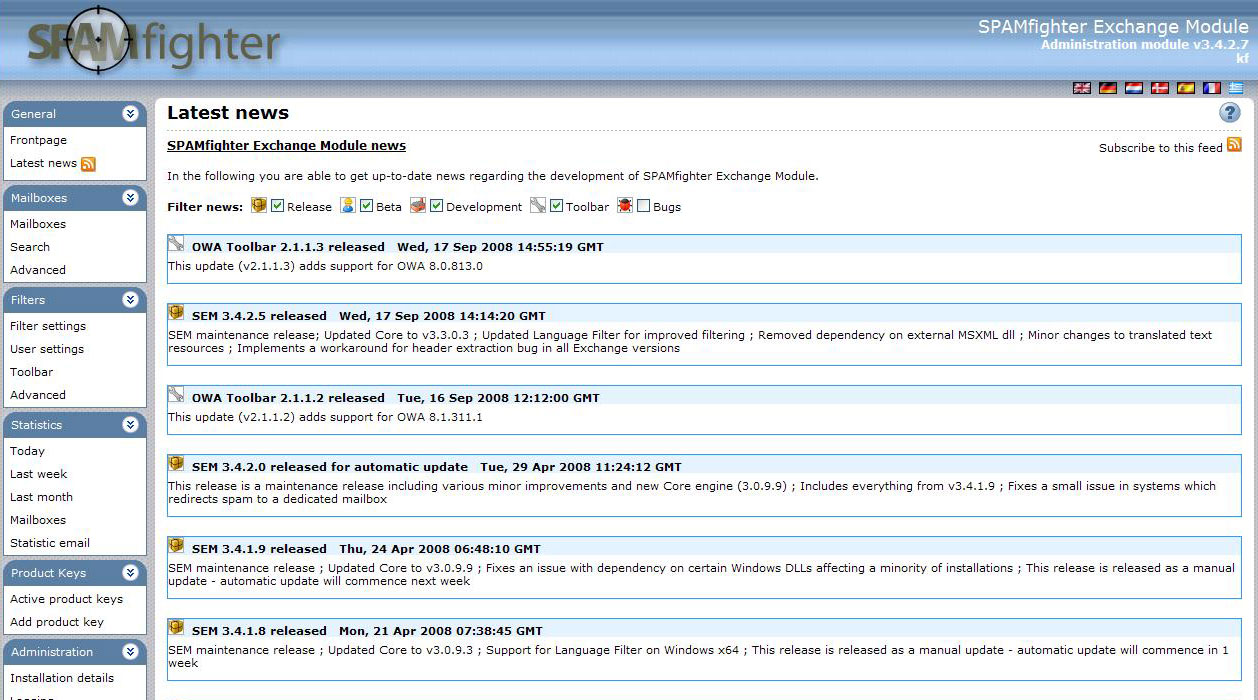This screenshot has height=700, width=1258.
Task: Switch language using the UK flag icon
Action: 1082,88
